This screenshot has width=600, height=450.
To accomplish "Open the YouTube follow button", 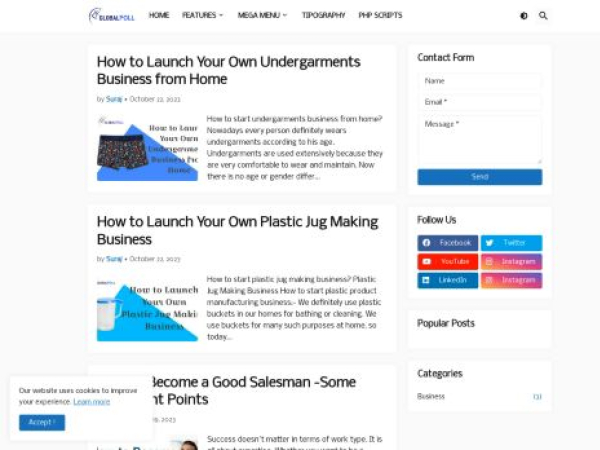I will (x=448, y=261).
